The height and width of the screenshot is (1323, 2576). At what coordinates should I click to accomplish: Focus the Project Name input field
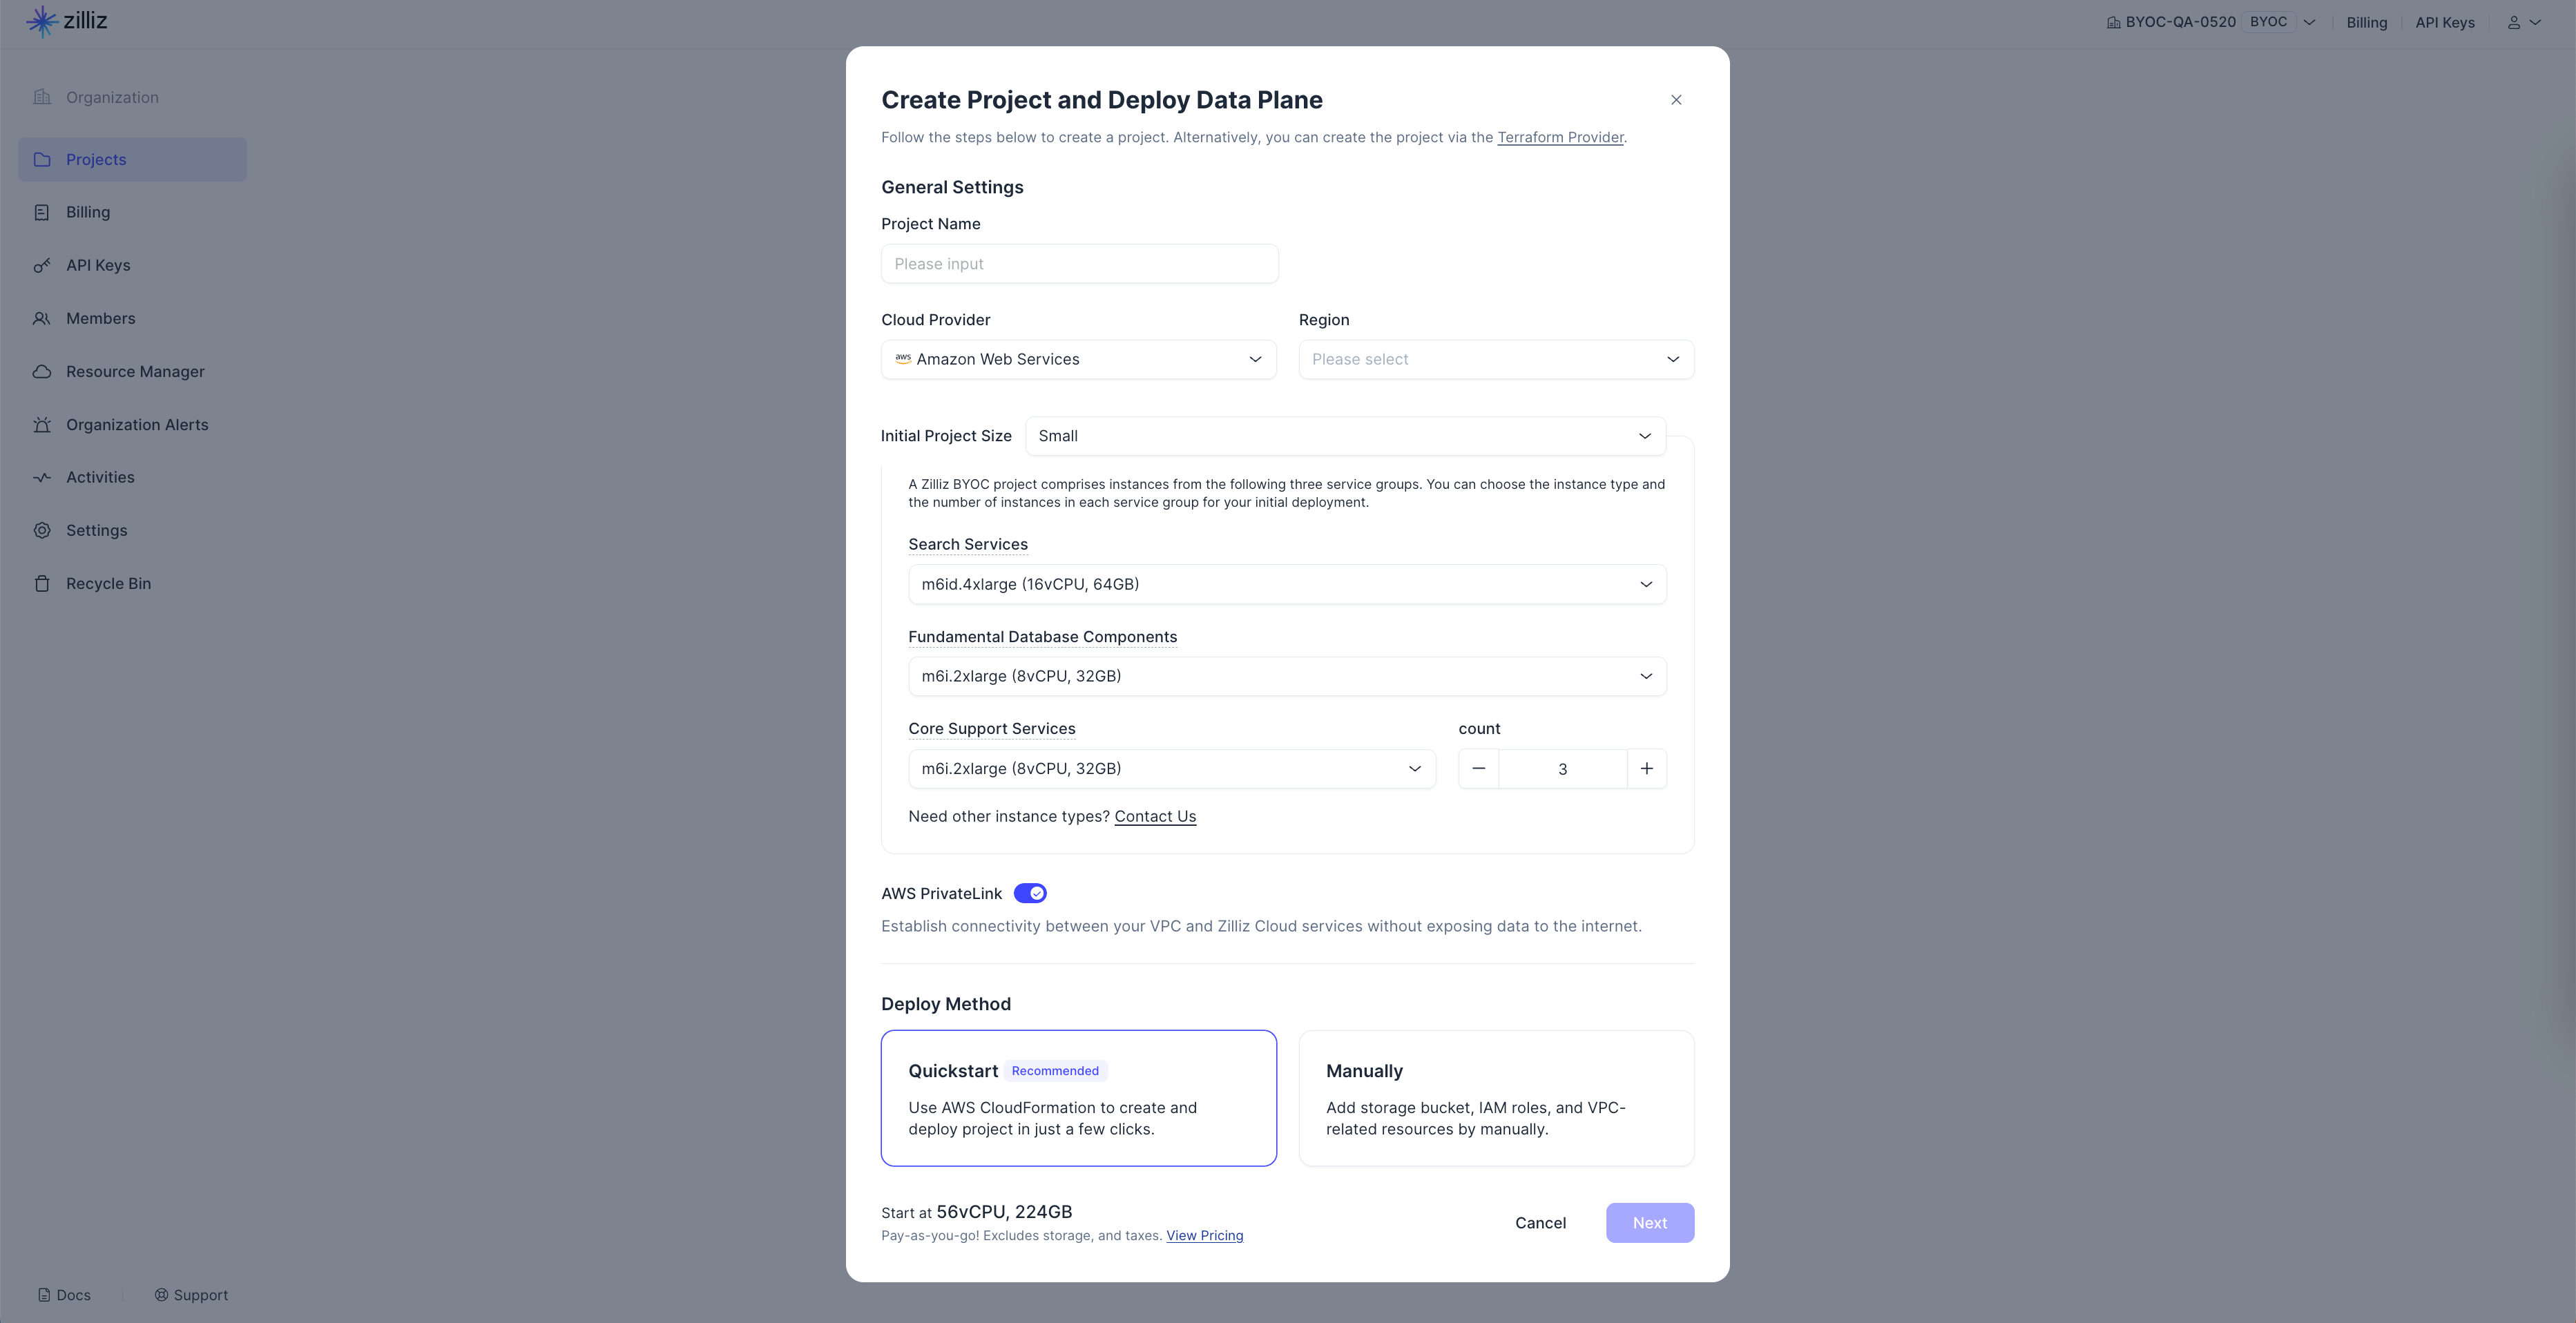[x=1080, y=264]
